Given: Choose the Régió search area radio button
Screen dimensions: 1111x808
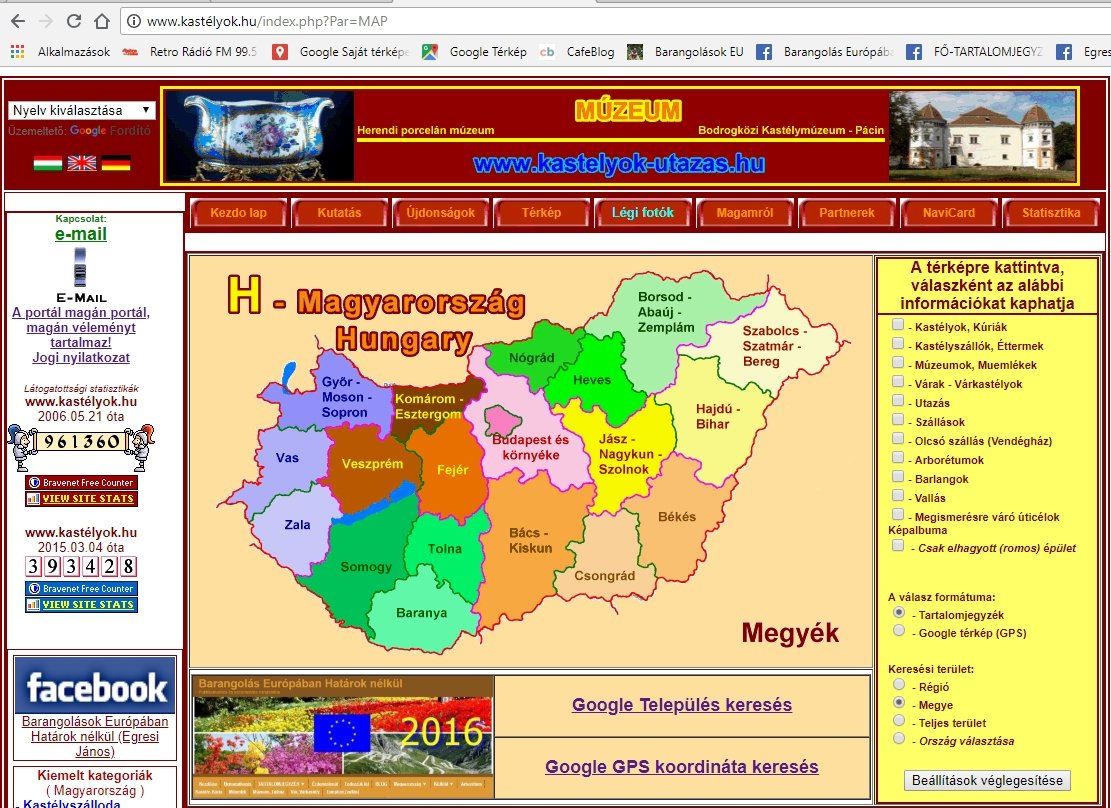Looking at the screenshot, I should (x=899, y=685).
